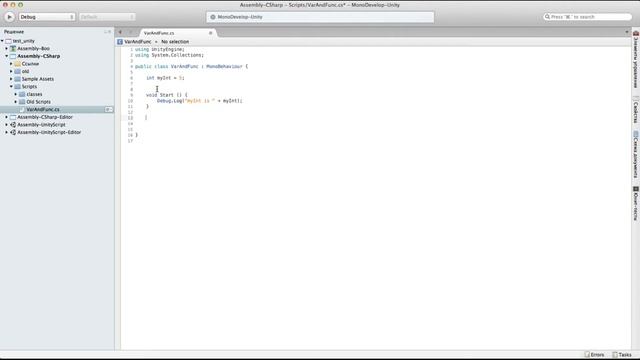Open the No selection member breadcrumb
The height and width of the screenshot is (360, 640).
(175, 42)
